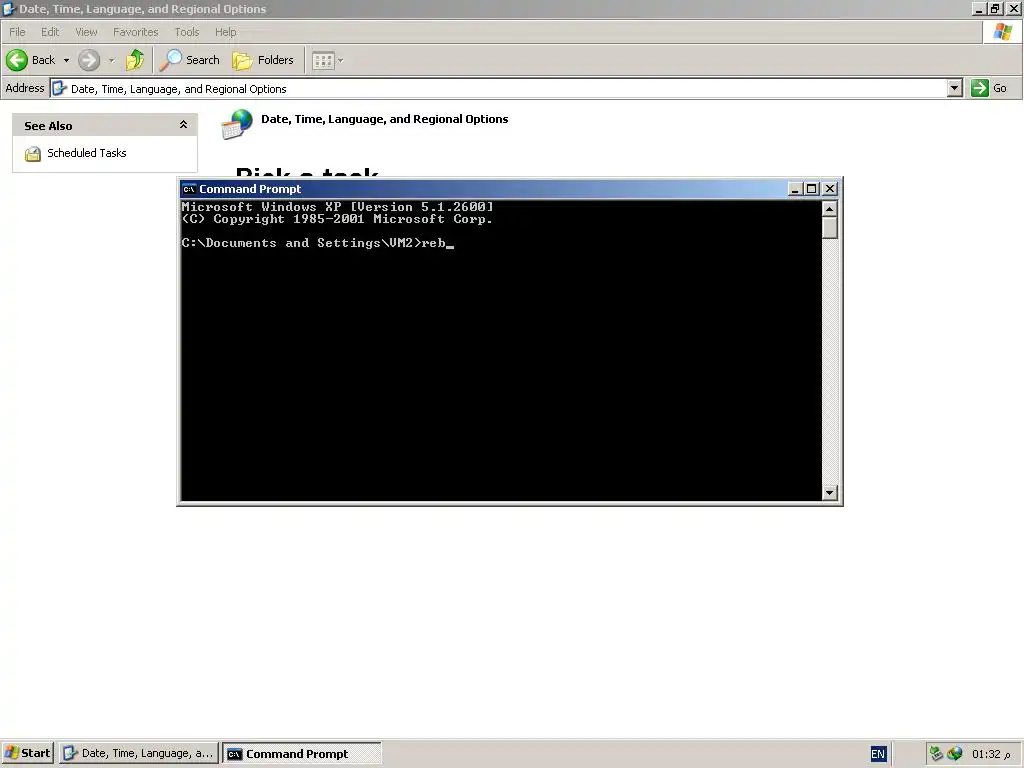This screenshot has height=768, width=1024.
Task: Go up one folder level icon
Action: pos(135,60)
